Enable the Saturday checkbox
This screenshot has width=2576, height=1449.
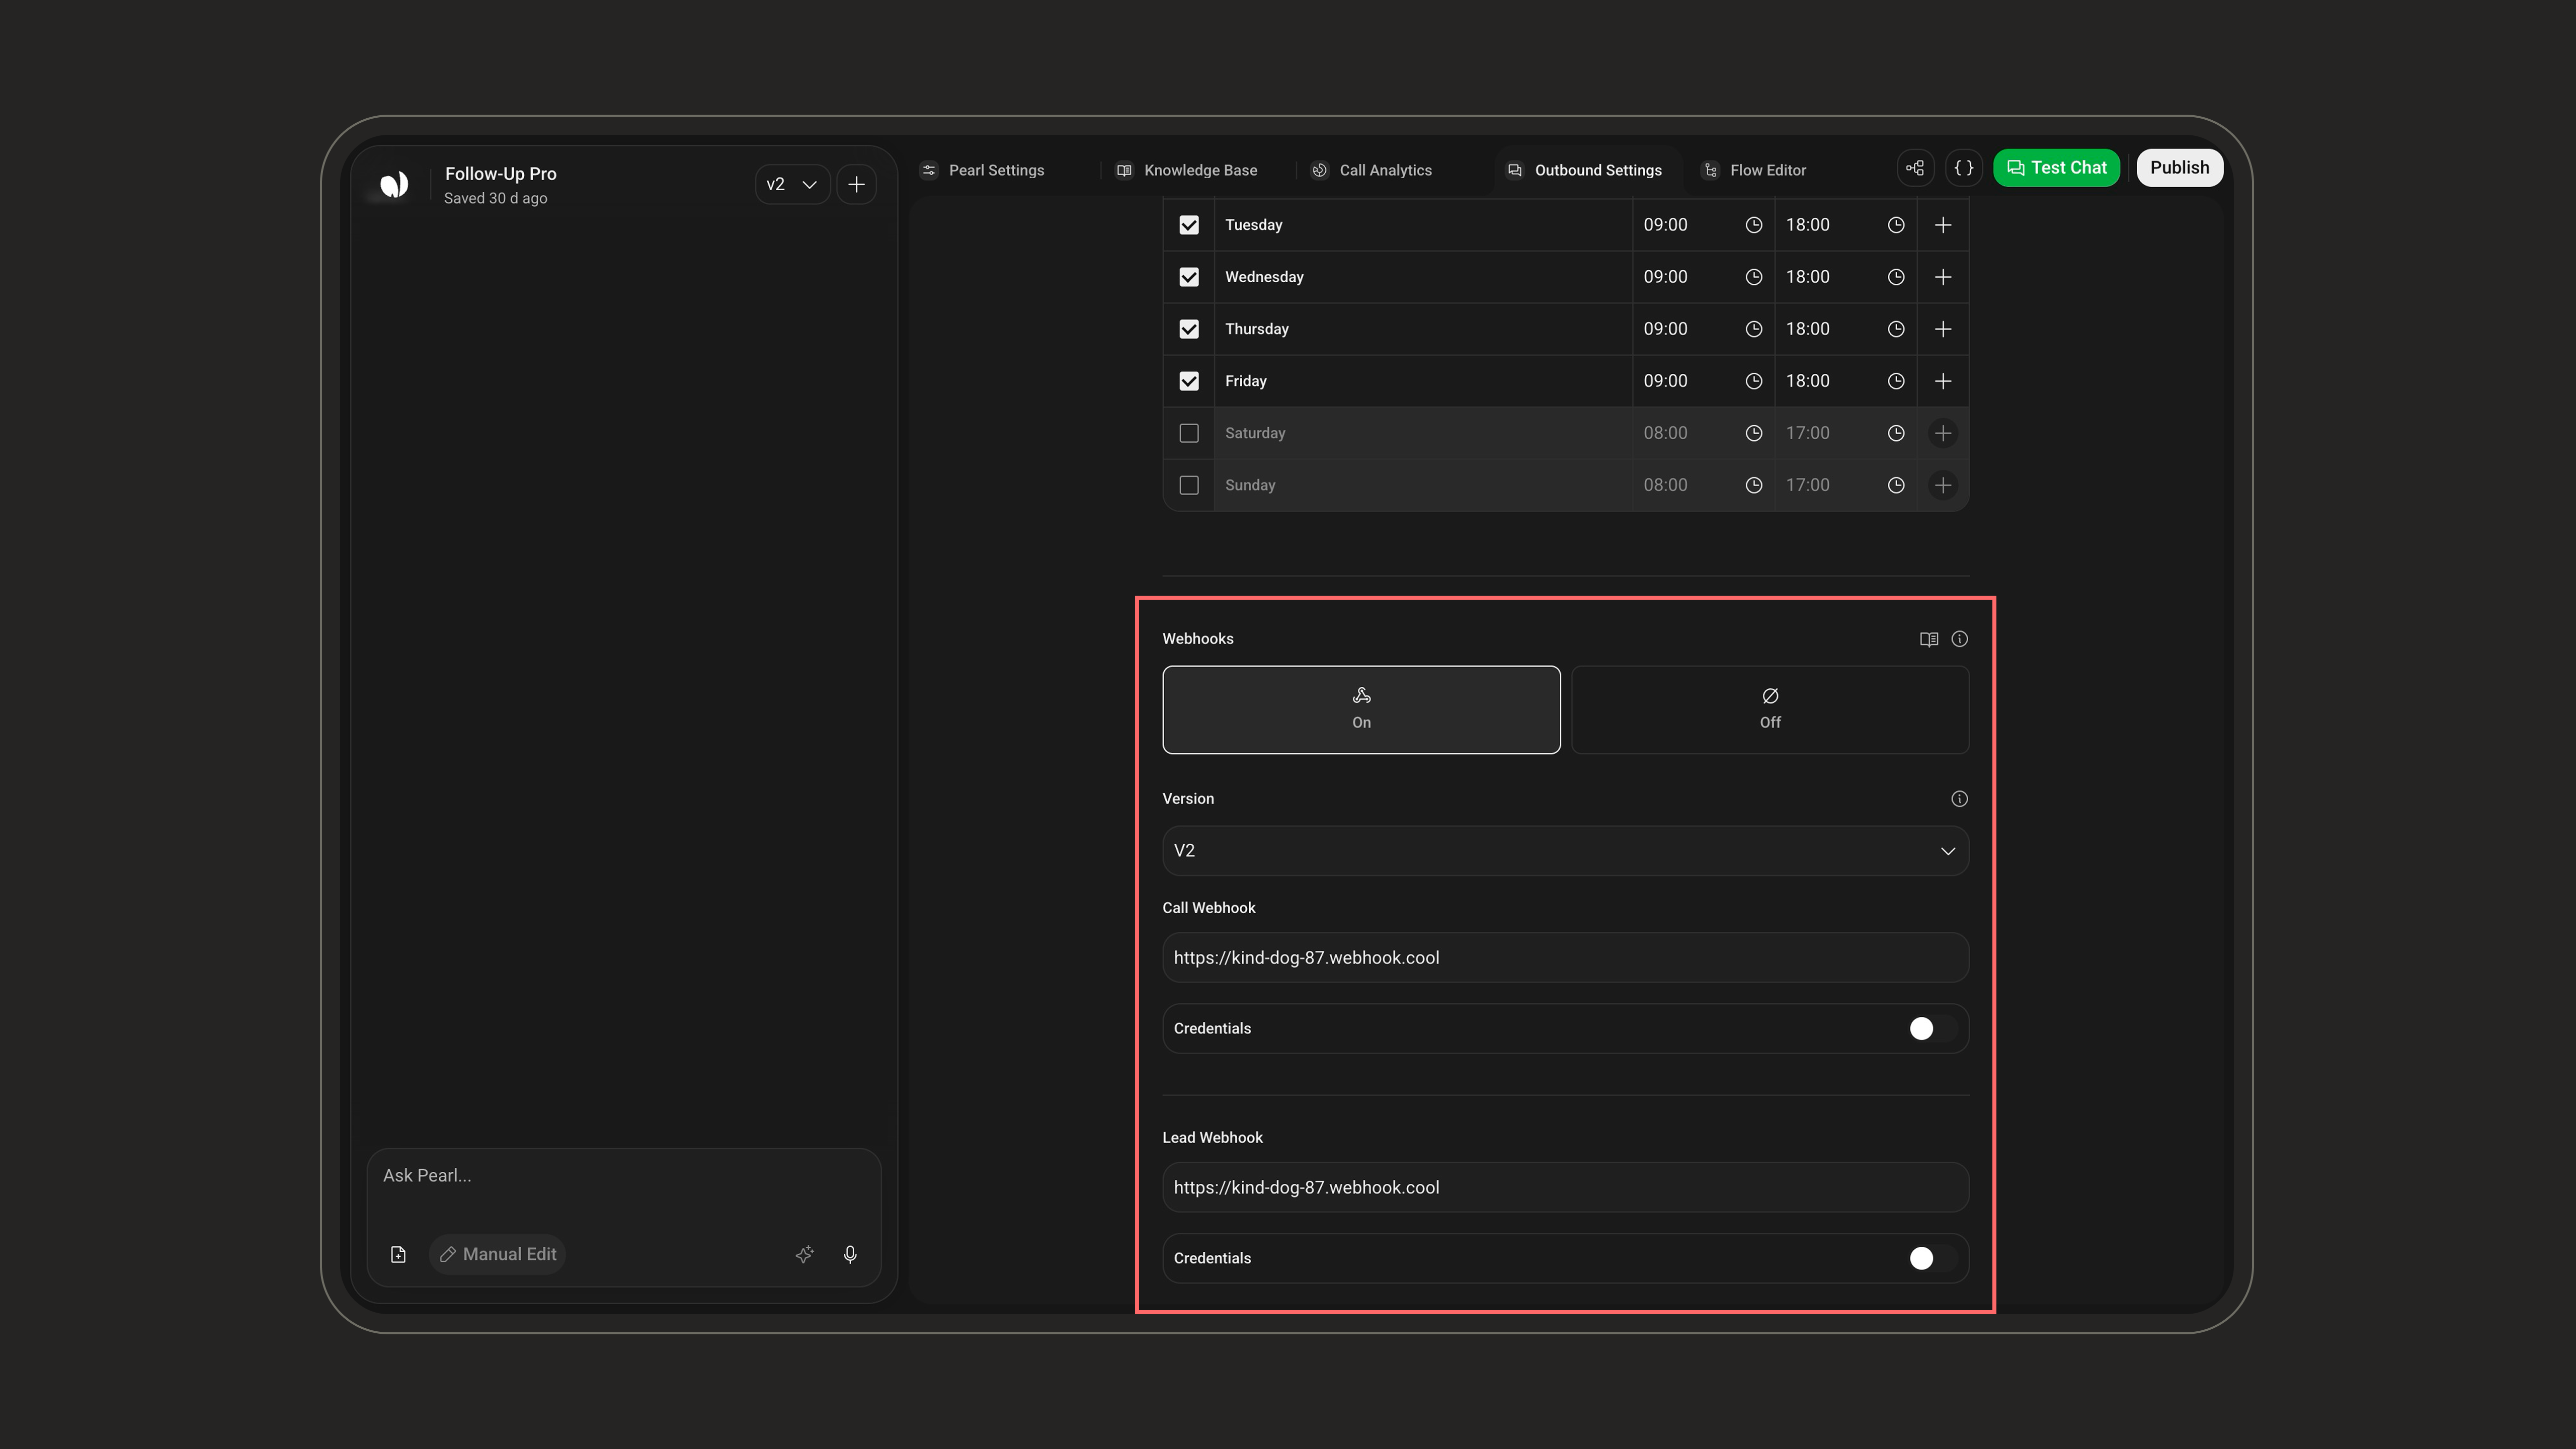tap(1189, 433)
